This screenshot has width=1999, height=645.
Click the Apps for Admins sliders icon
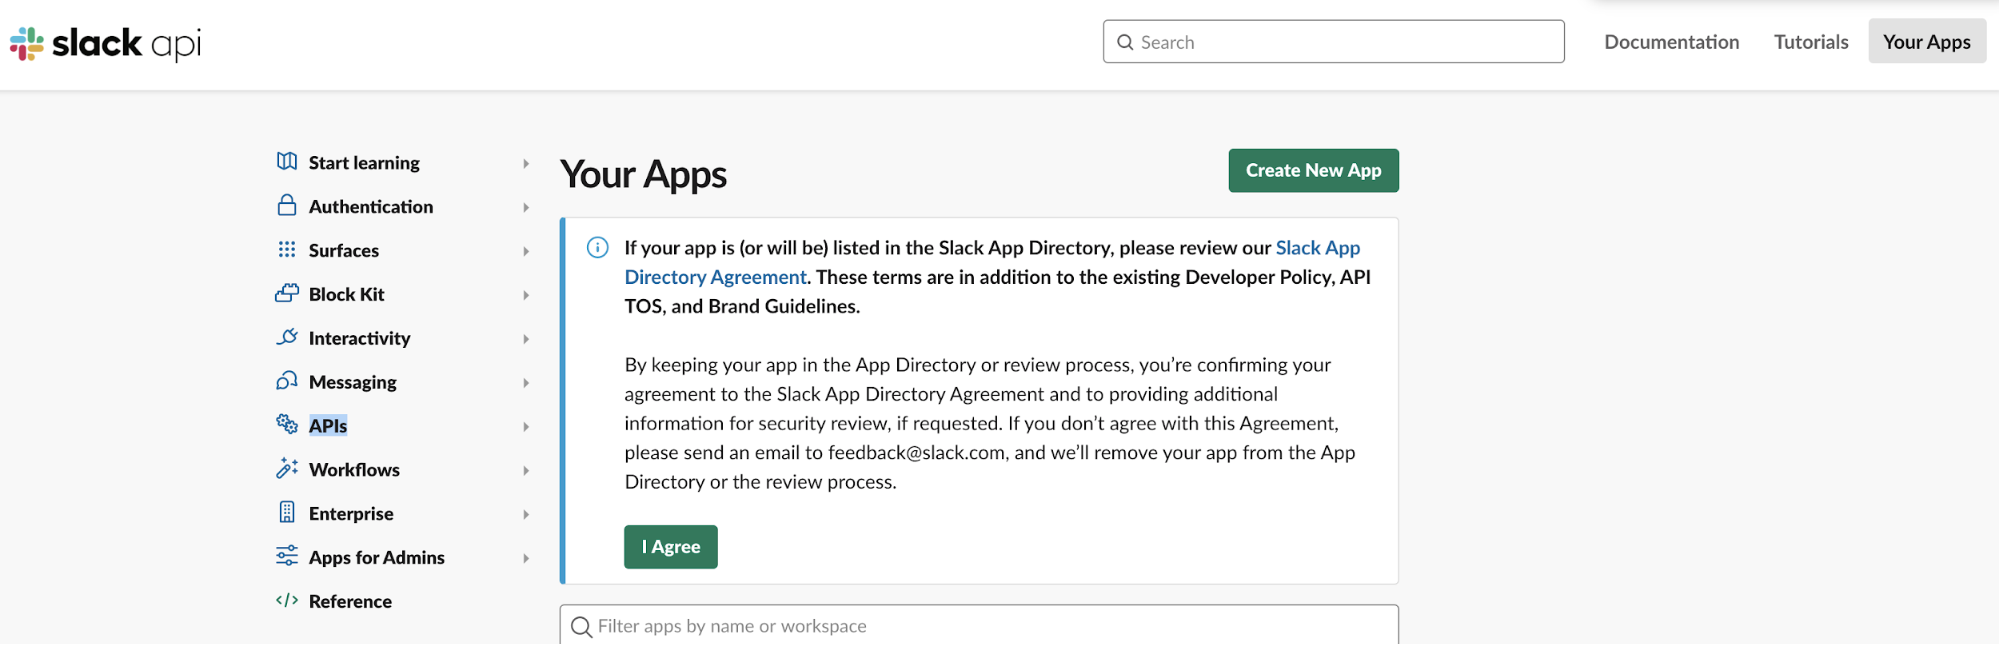287,556
